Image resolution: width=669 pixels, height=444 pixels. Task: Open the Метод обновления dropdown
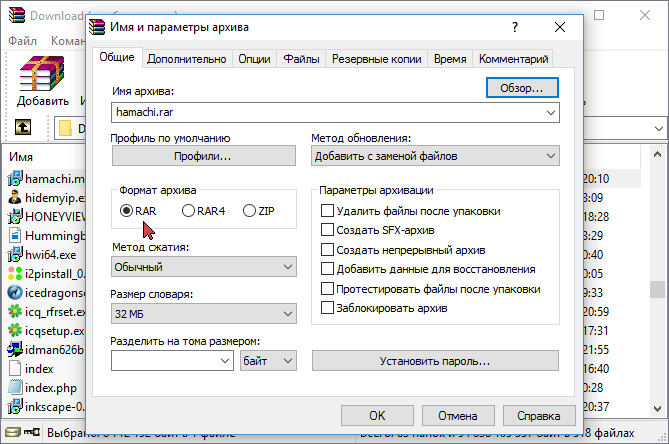[435, 156]
